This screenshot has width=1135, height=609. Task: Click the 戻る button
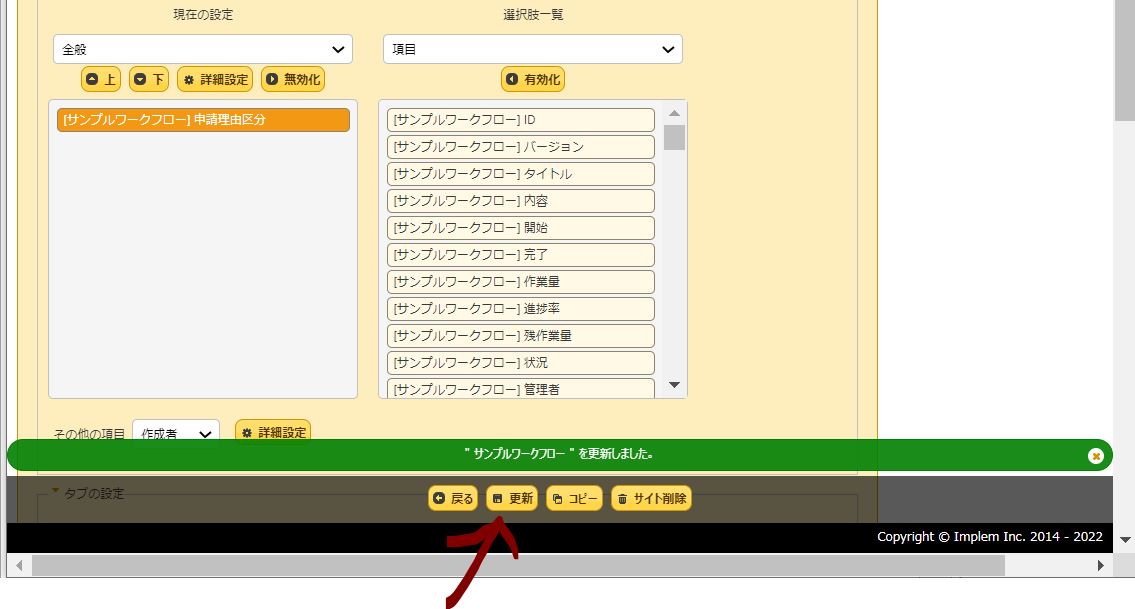coord(453,498)
